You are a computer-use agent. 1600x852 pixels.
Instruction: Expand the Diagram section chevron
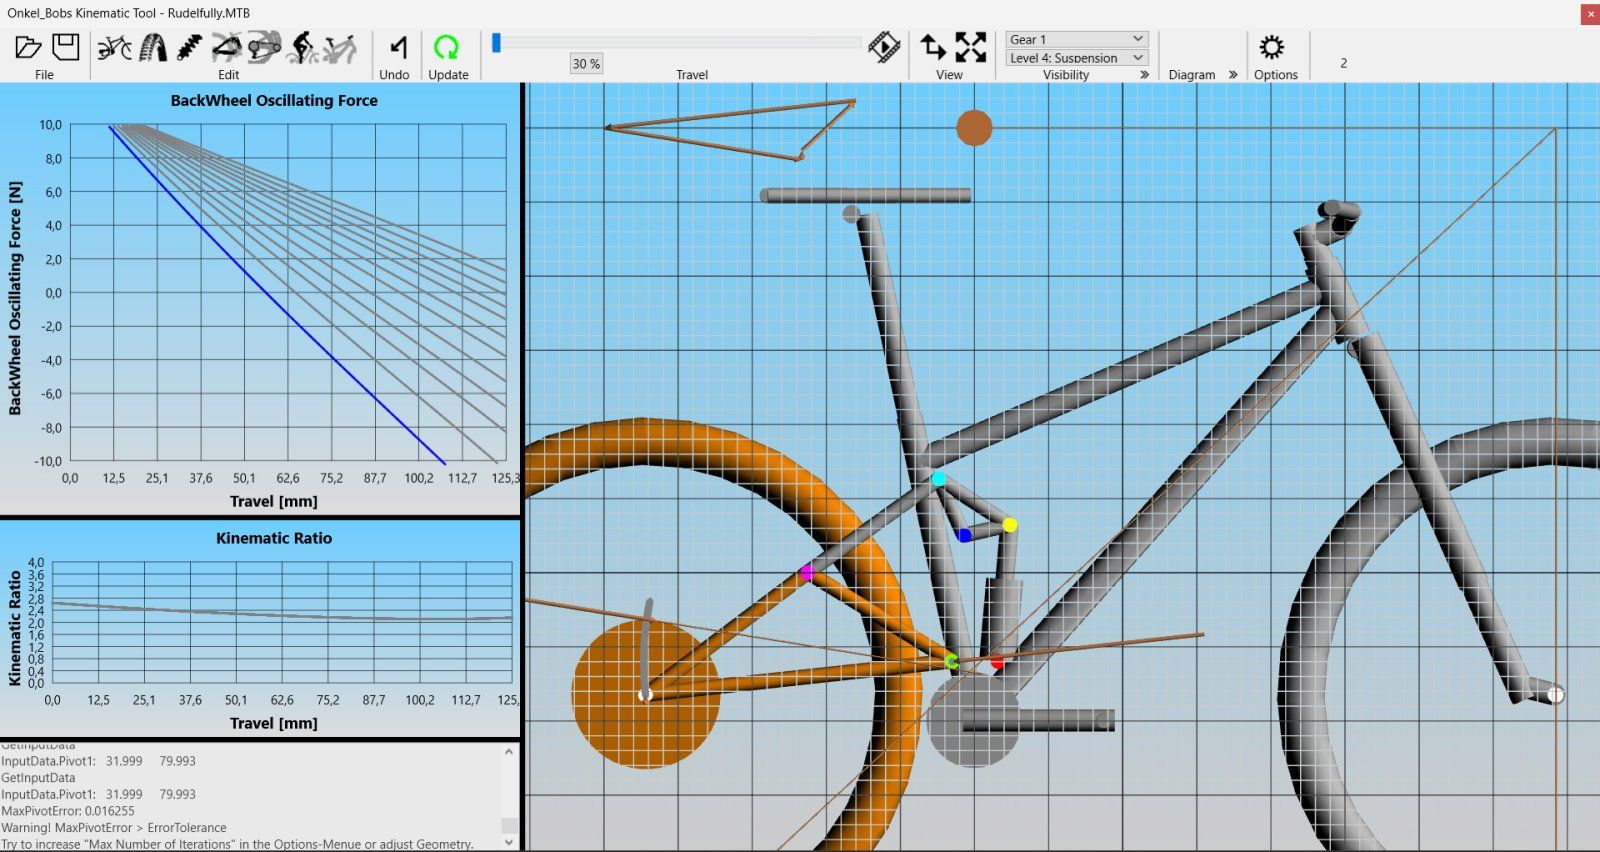1233,75
